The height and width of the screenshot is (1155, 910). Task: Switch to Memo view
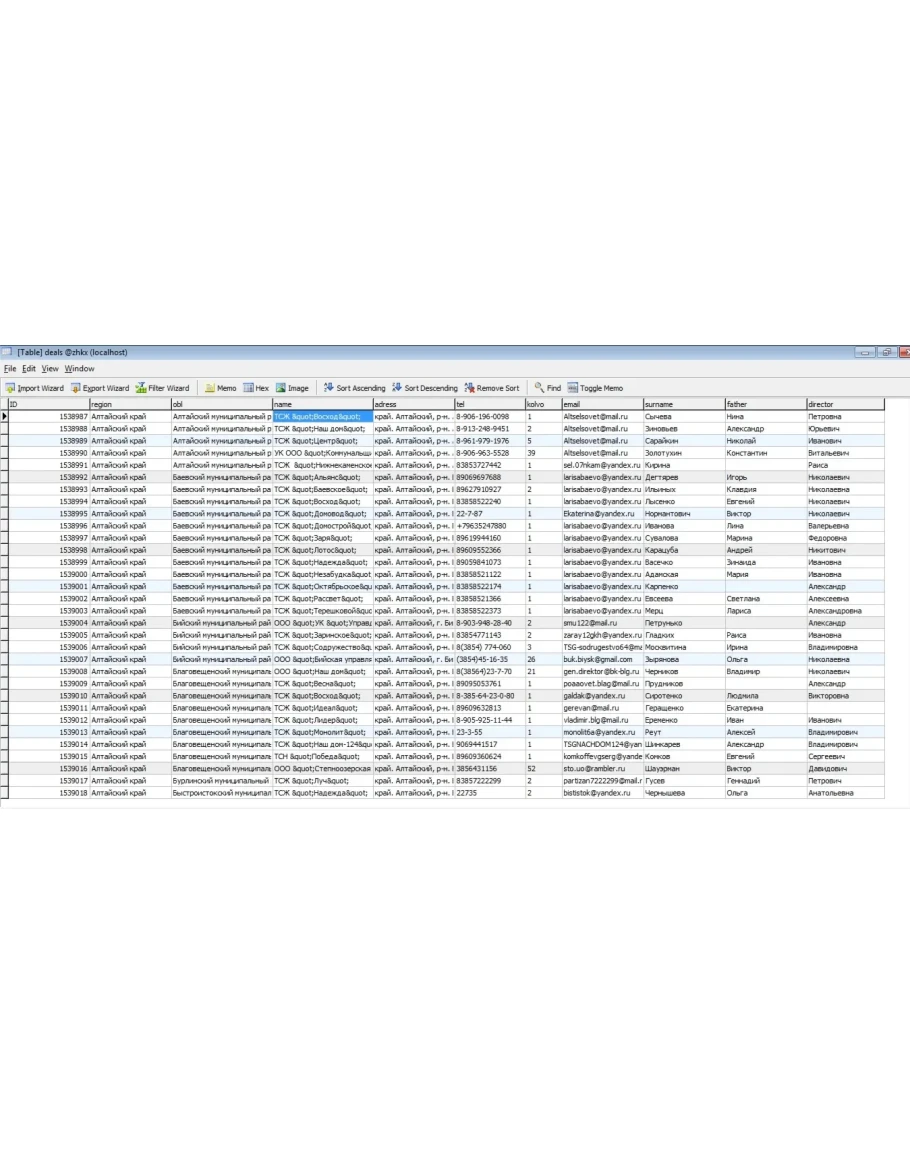pos(221,388)
